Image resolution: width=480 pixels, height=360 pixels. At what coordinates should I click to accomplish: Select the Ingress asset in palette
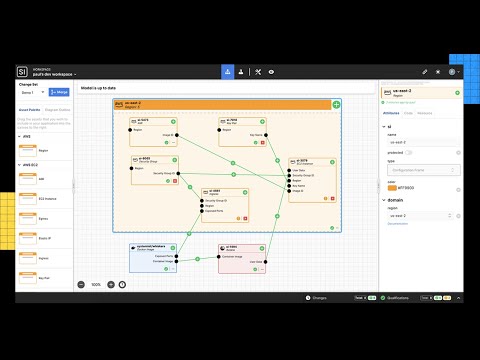pyautogui.click(x=28, y=258)
